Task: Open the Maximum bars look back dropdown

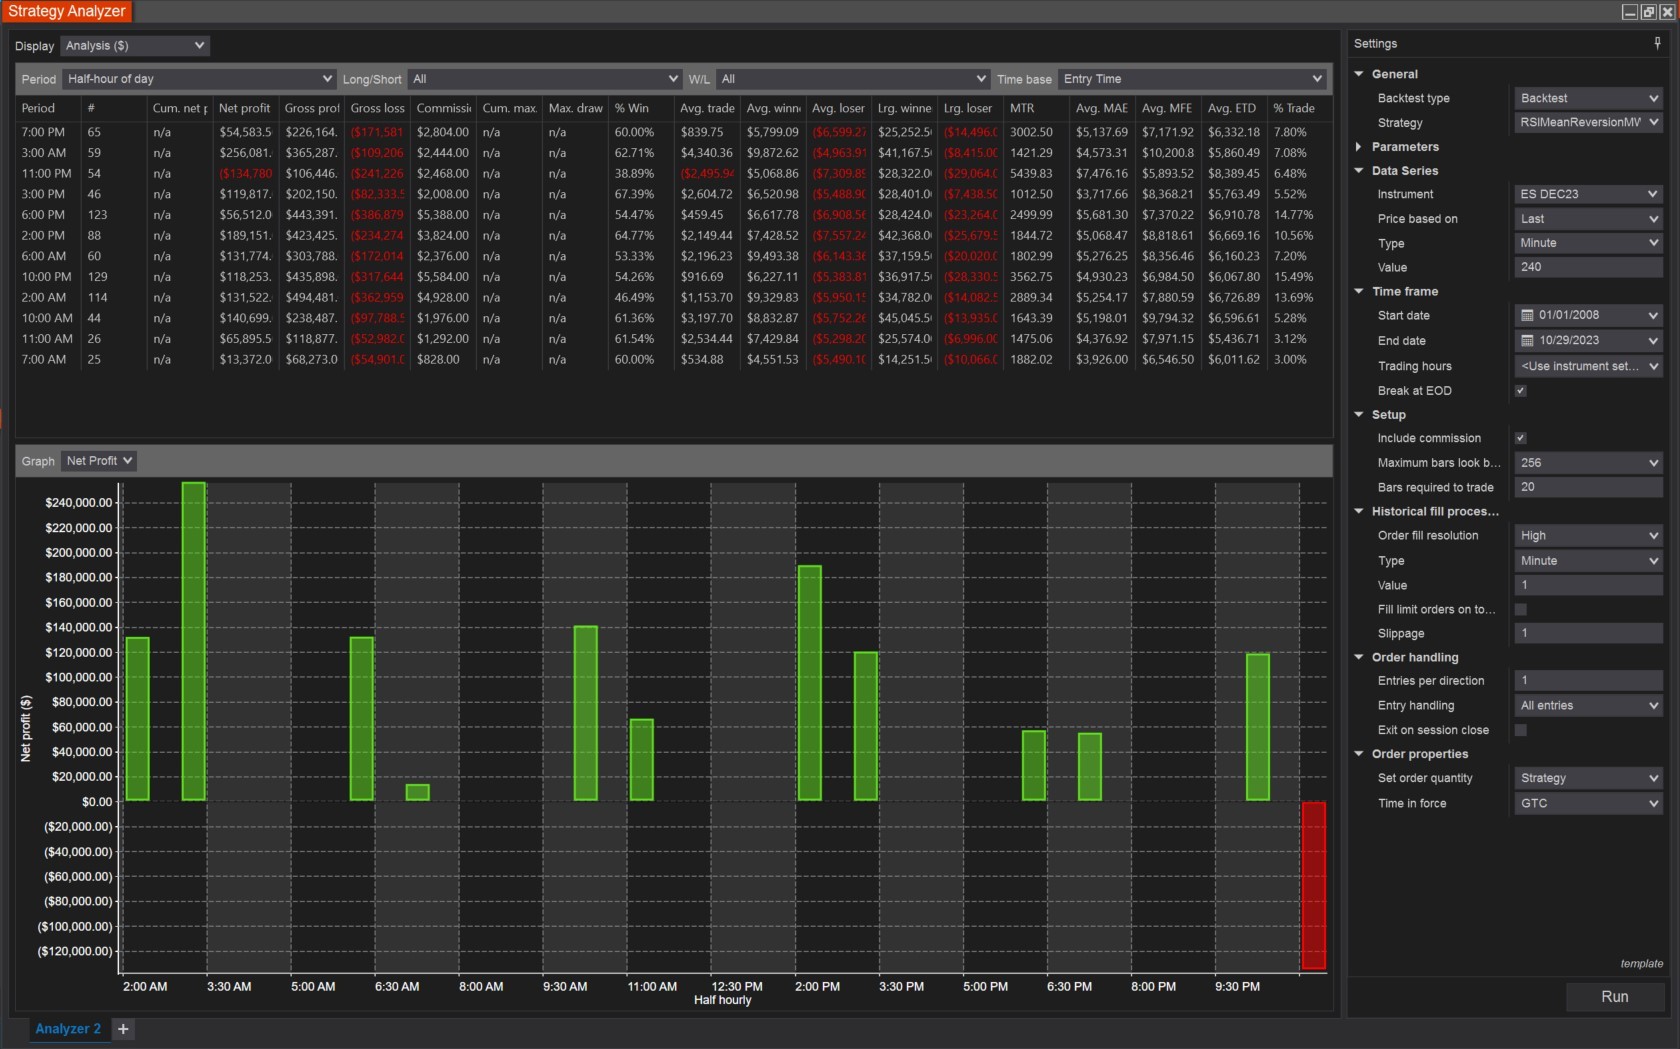Action: (1589, 463)
